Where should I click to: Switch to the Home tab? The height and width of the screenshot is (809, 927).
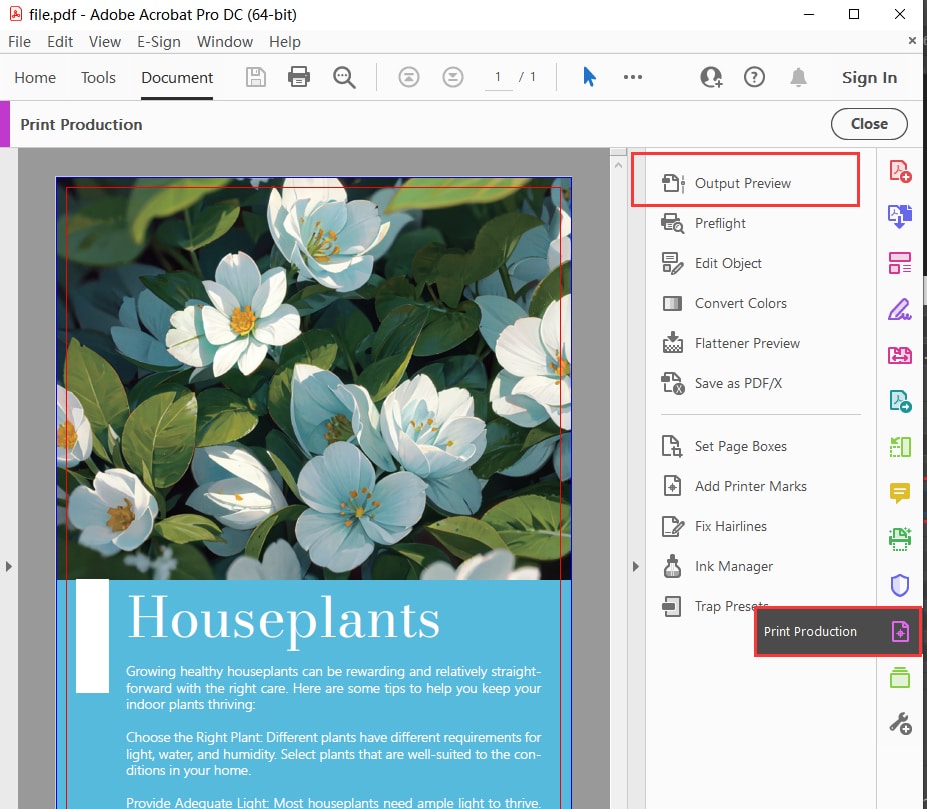[x=35, y=77]
